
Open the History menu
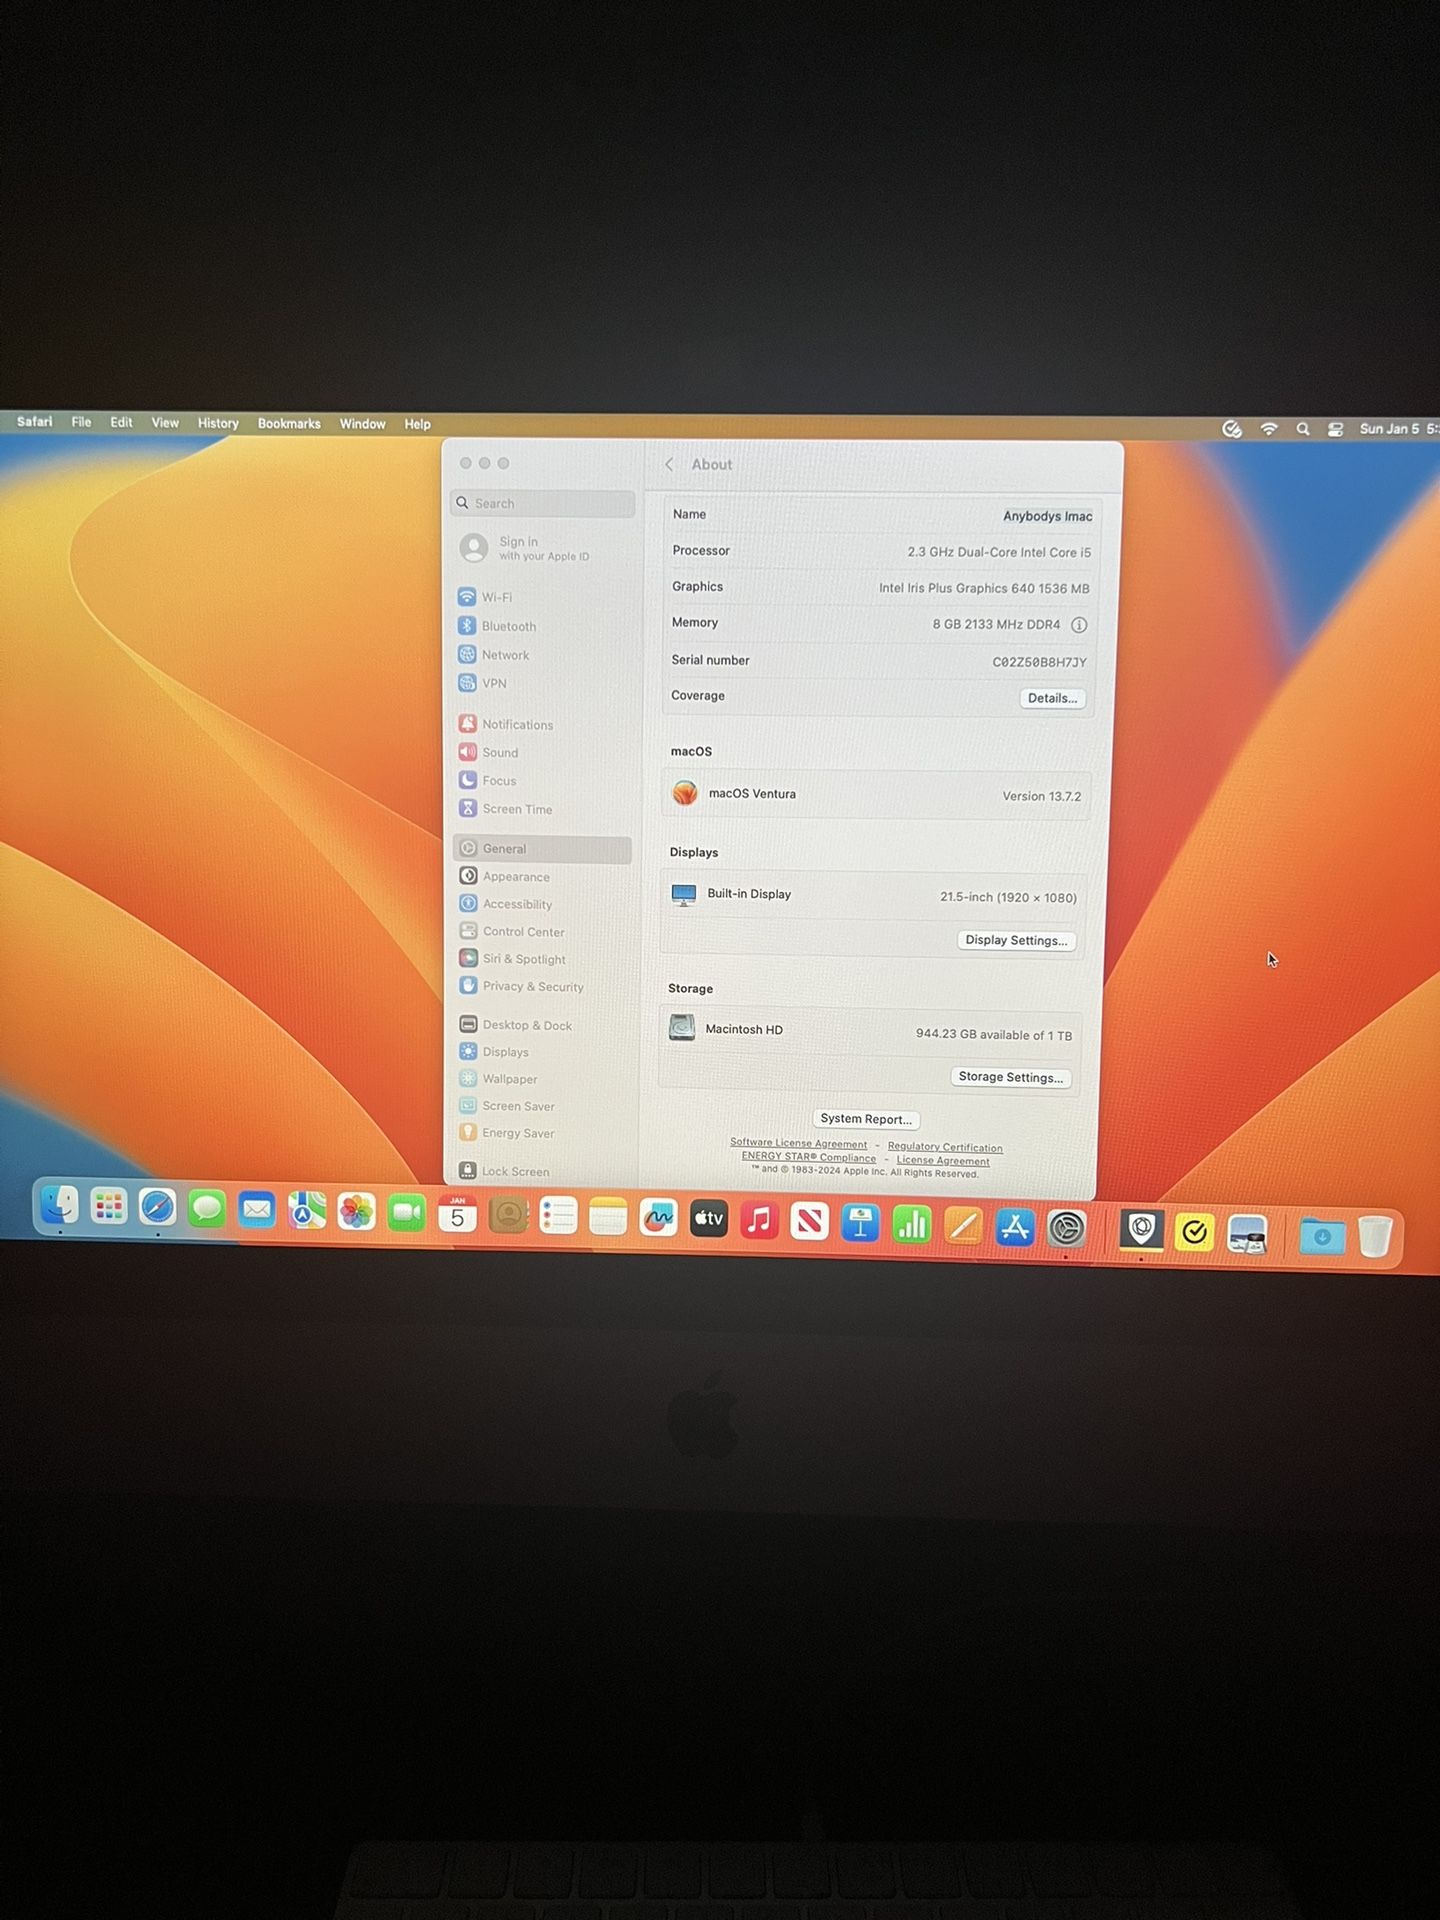pos(218,423)
